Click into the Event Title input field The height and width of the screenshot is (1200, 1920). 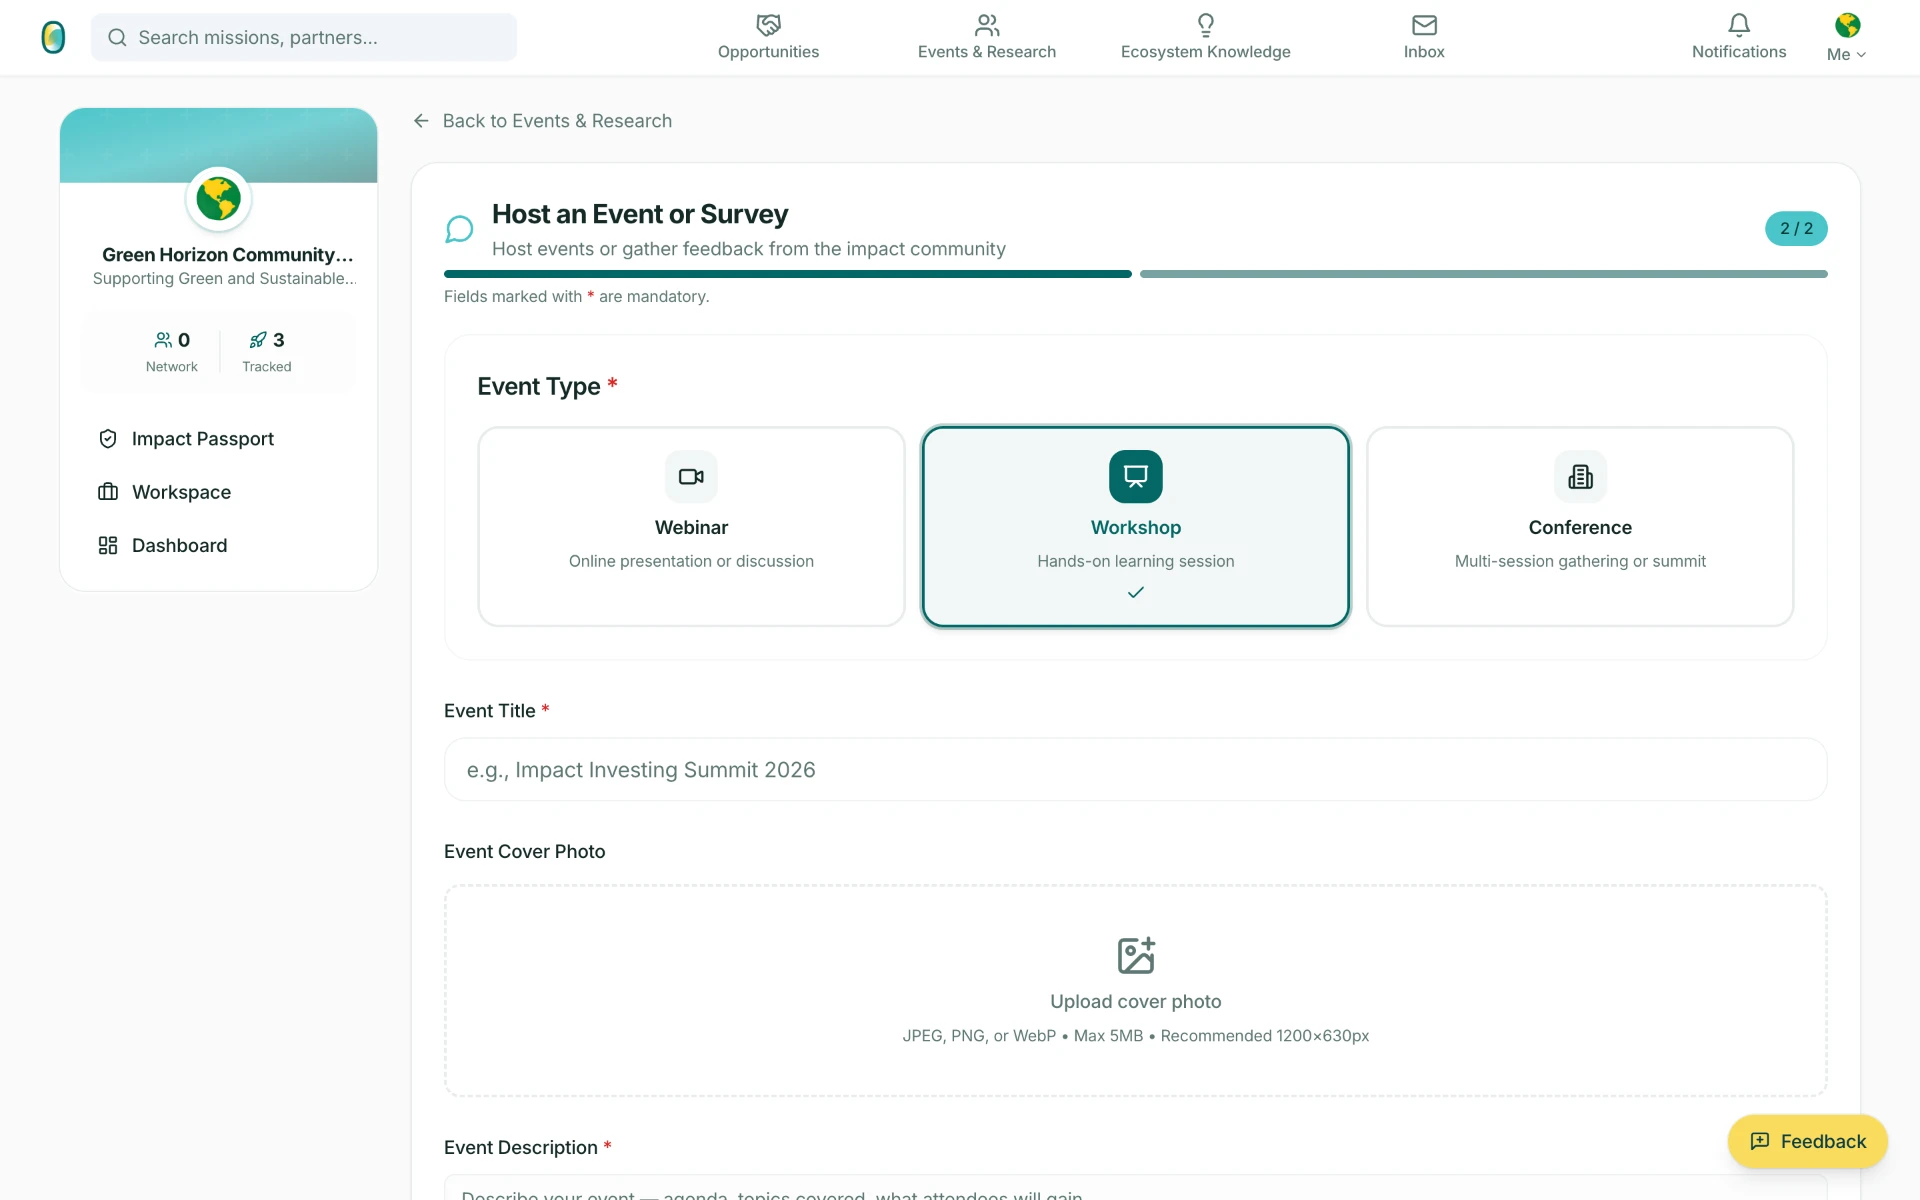(1136, 769)
